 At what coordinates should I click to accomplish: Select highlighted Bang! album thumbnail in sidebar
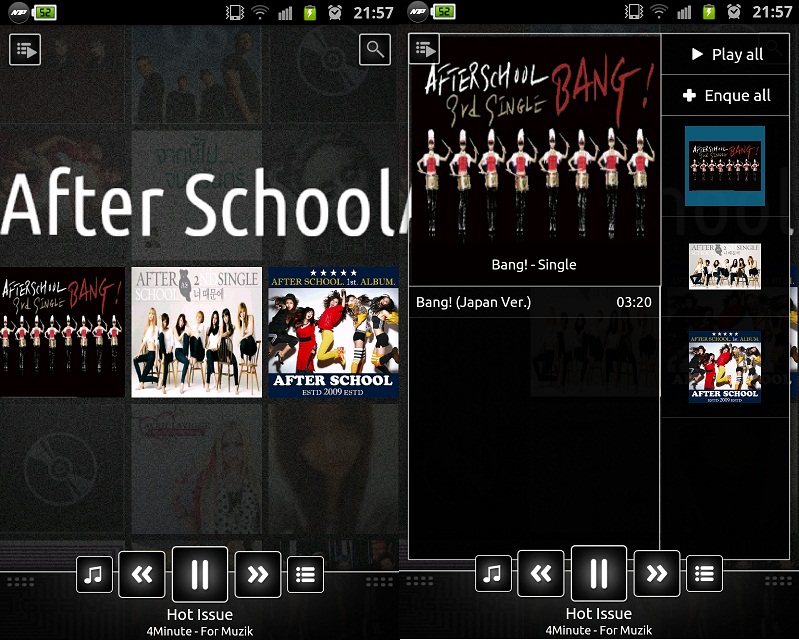point(725,166)
